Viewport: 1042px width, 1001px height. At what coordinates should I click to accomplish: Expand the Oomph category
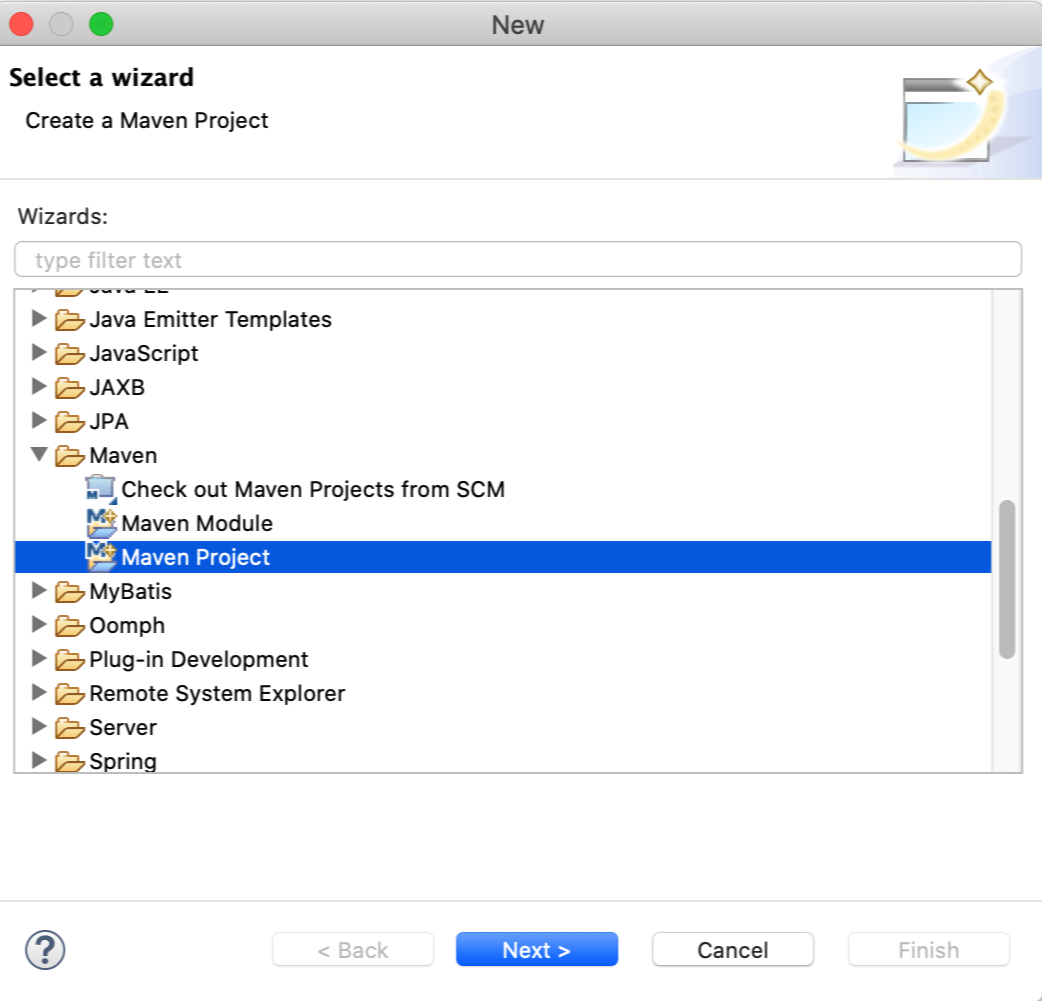(39, 624)
